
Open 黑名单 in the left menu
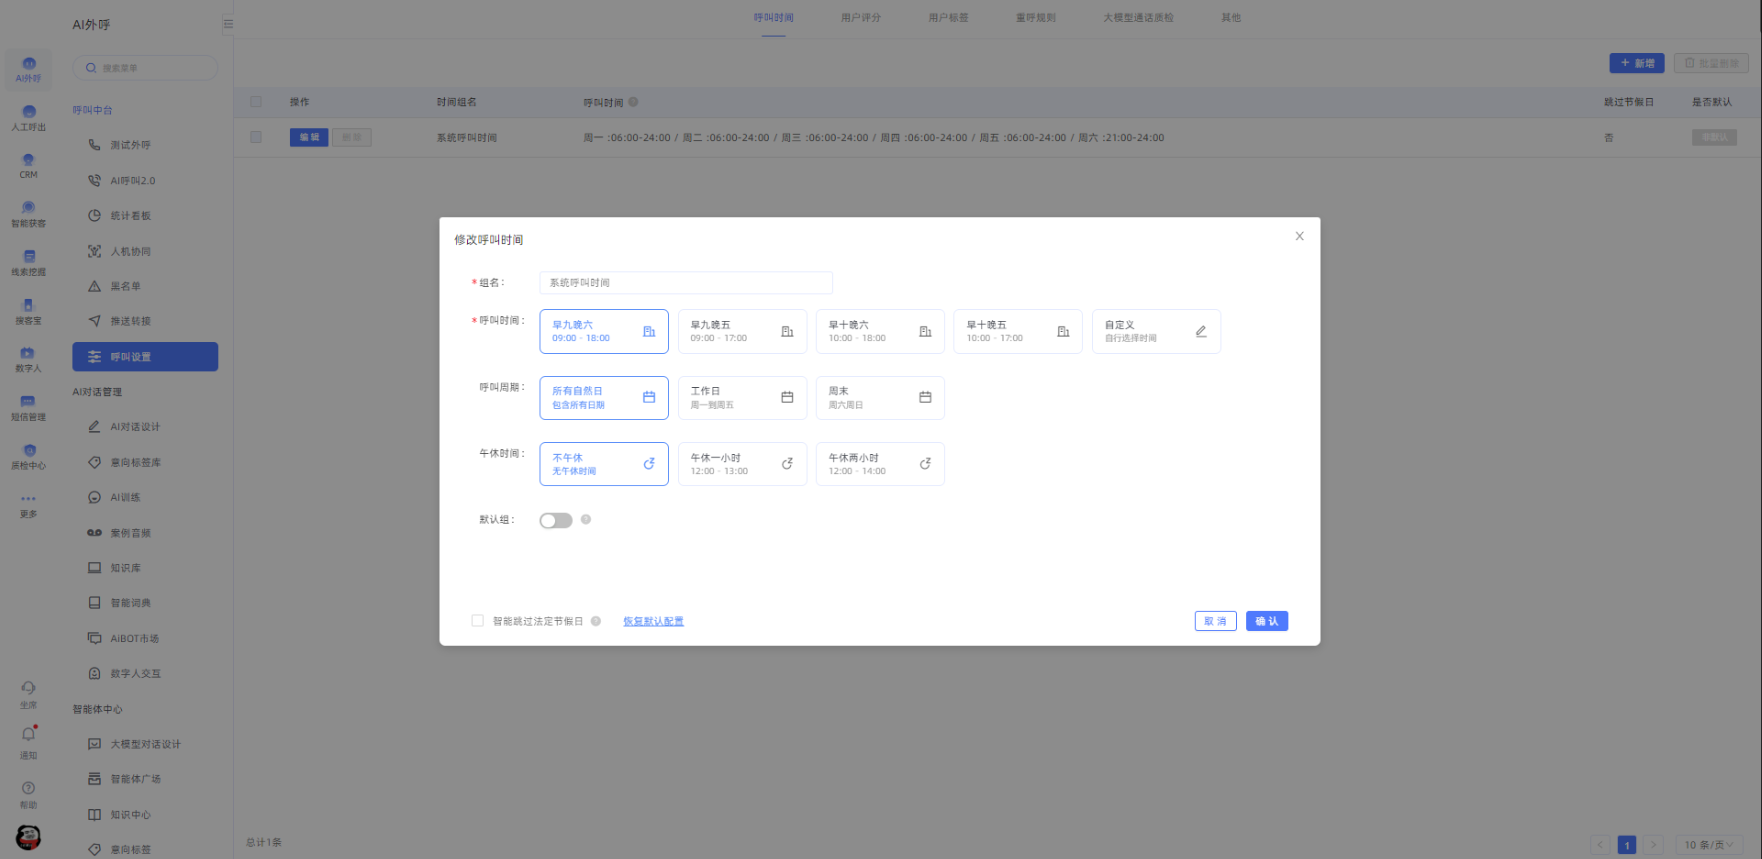(x=125, y=287)
